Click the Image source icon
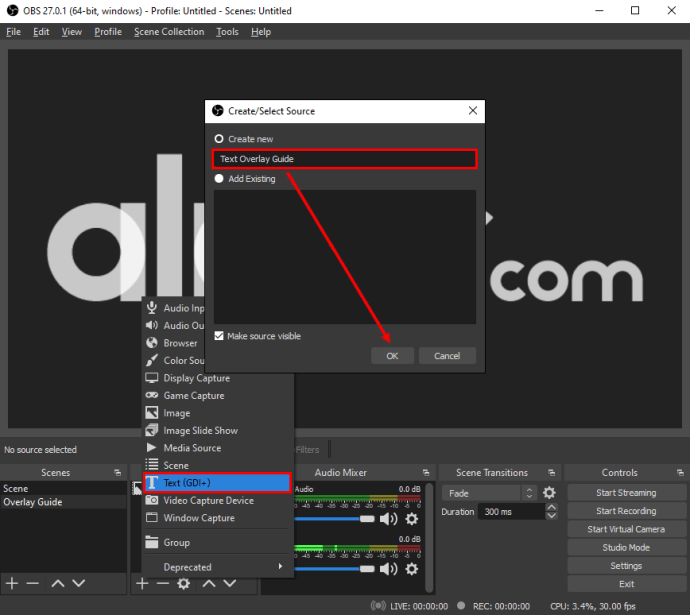 [x=152, y=413]
